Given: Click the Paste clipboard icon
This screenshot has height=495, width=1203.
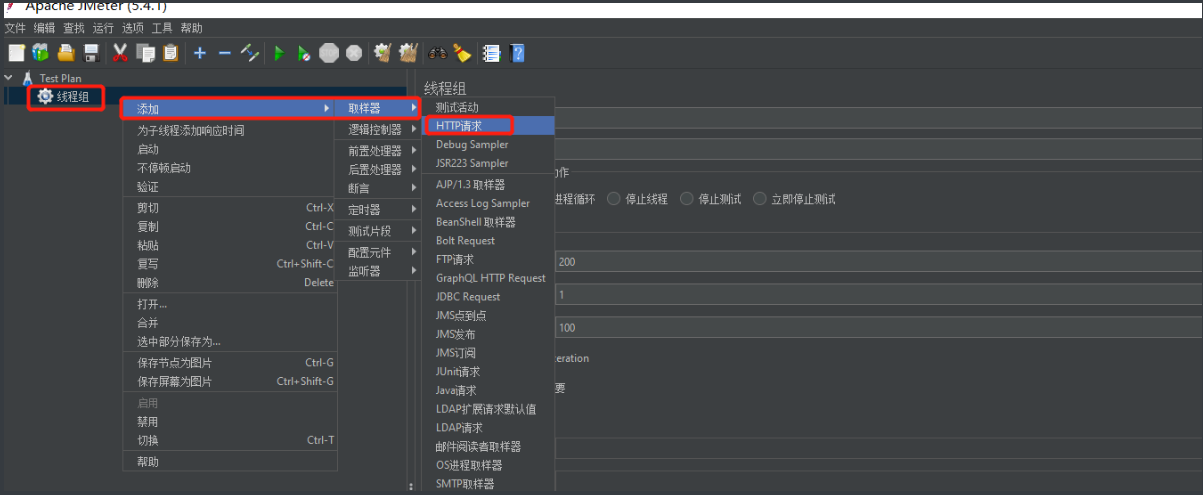Looking at the screenshot, I should (x=170, y=53).
